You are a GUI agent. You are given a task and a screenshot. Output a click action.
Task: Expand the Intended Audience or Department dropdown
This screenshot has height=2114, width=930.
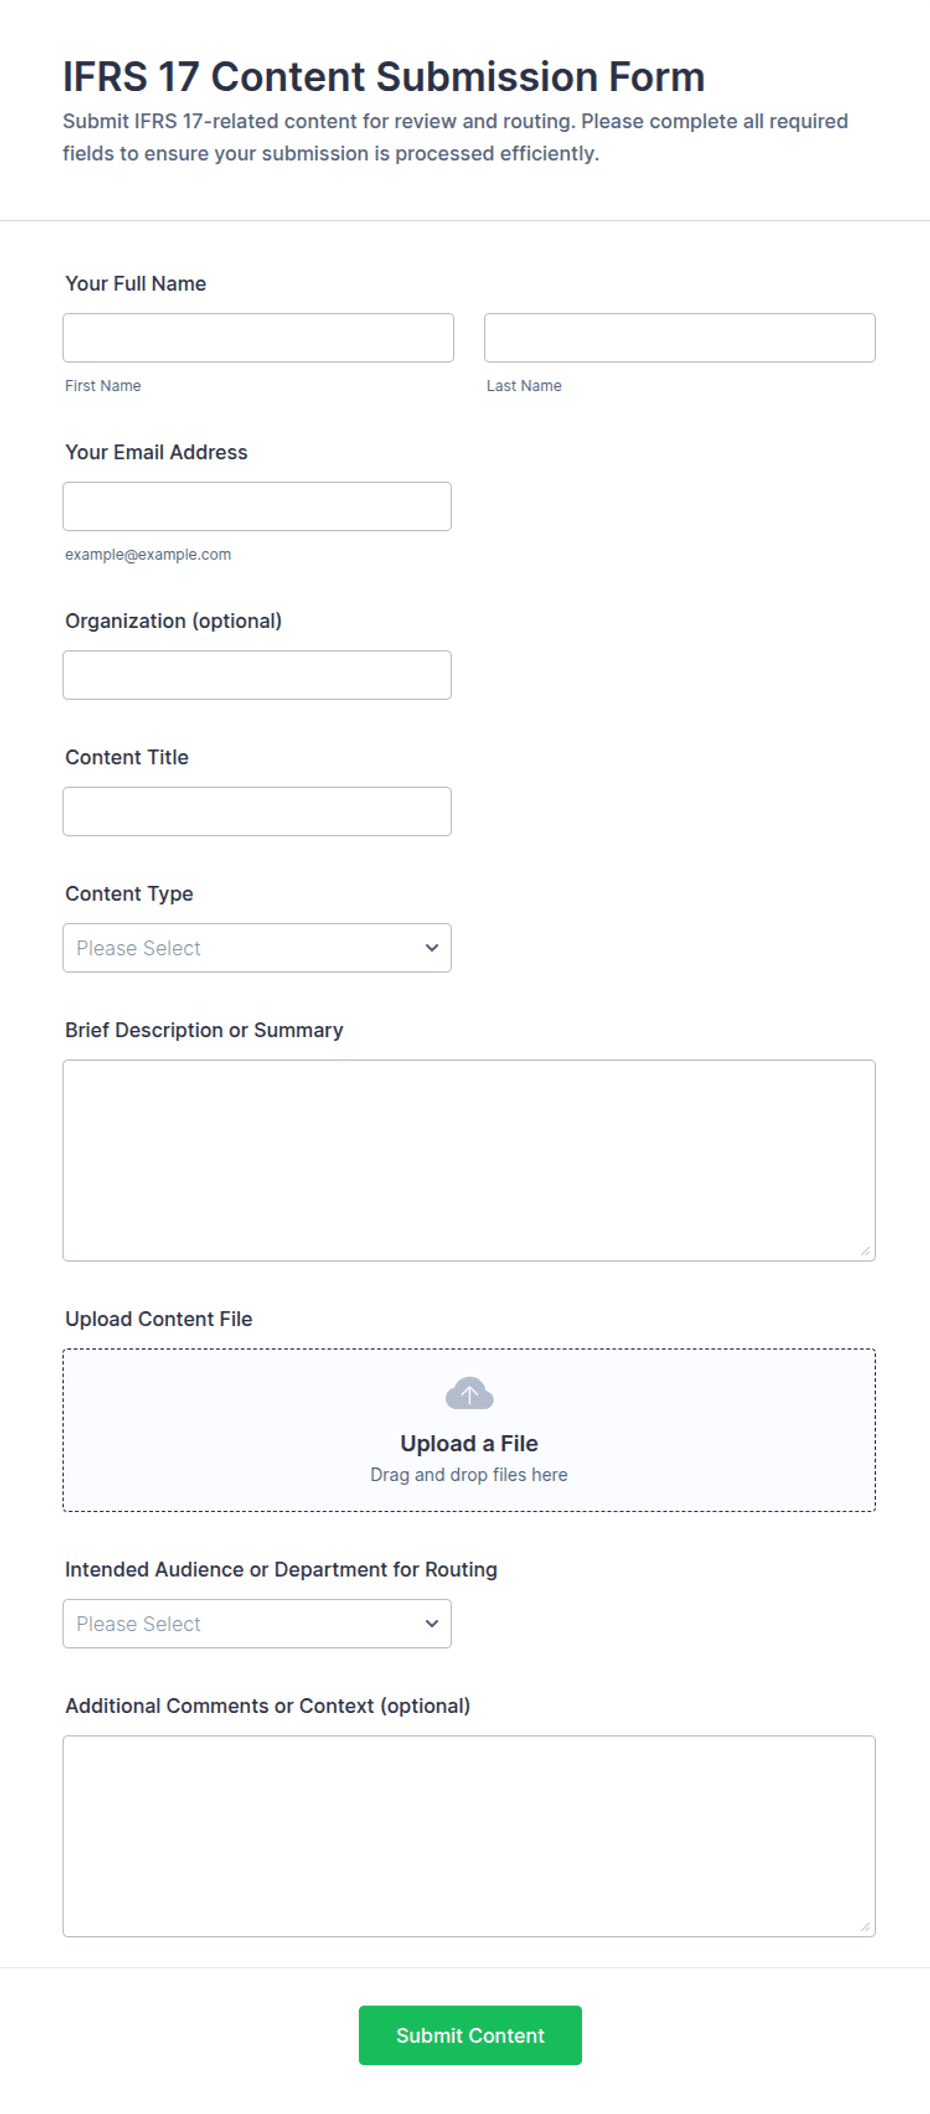257,1624
